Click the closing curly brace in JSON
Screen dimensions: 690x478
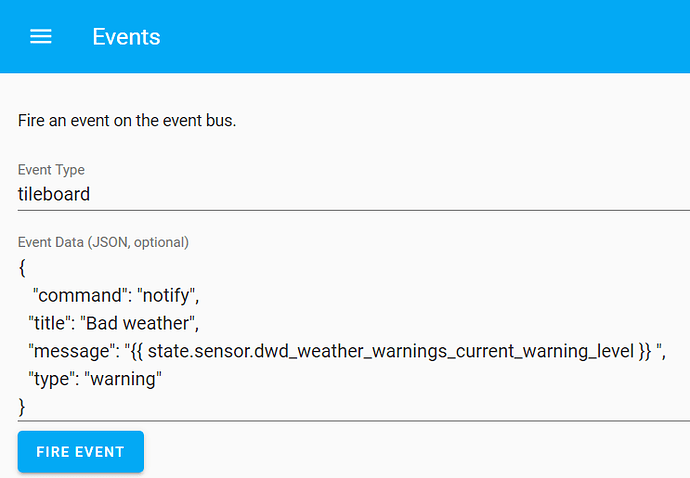pyautogui.click(x=22, y=406)
